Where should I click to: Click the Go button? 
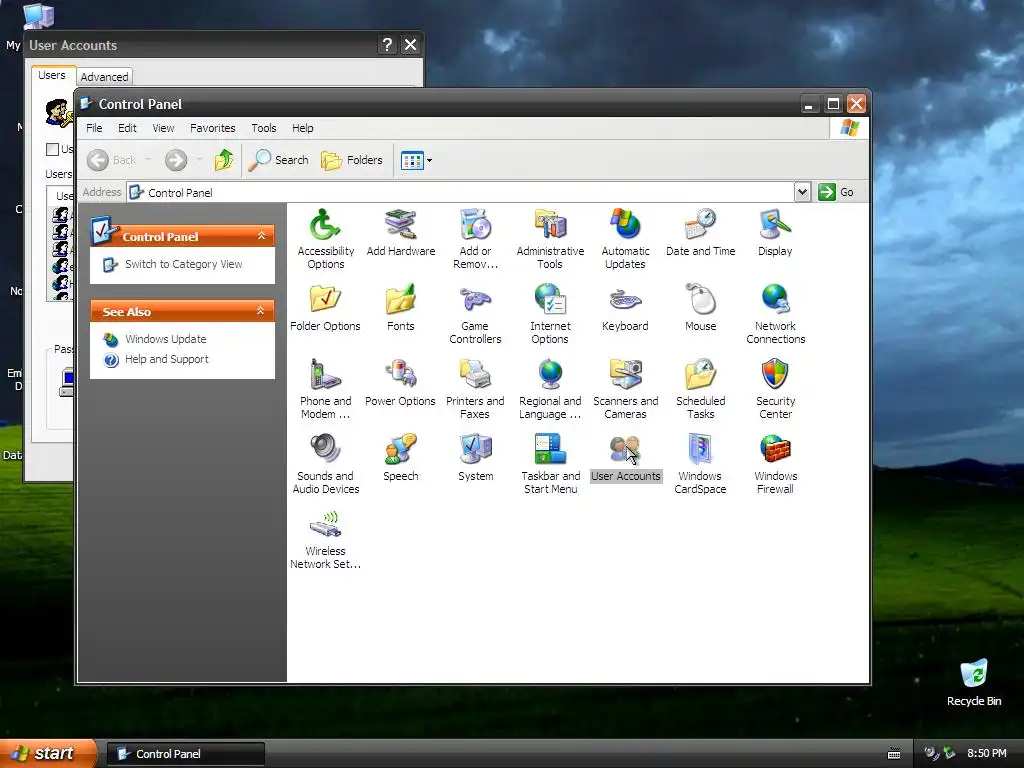point(836,192)
